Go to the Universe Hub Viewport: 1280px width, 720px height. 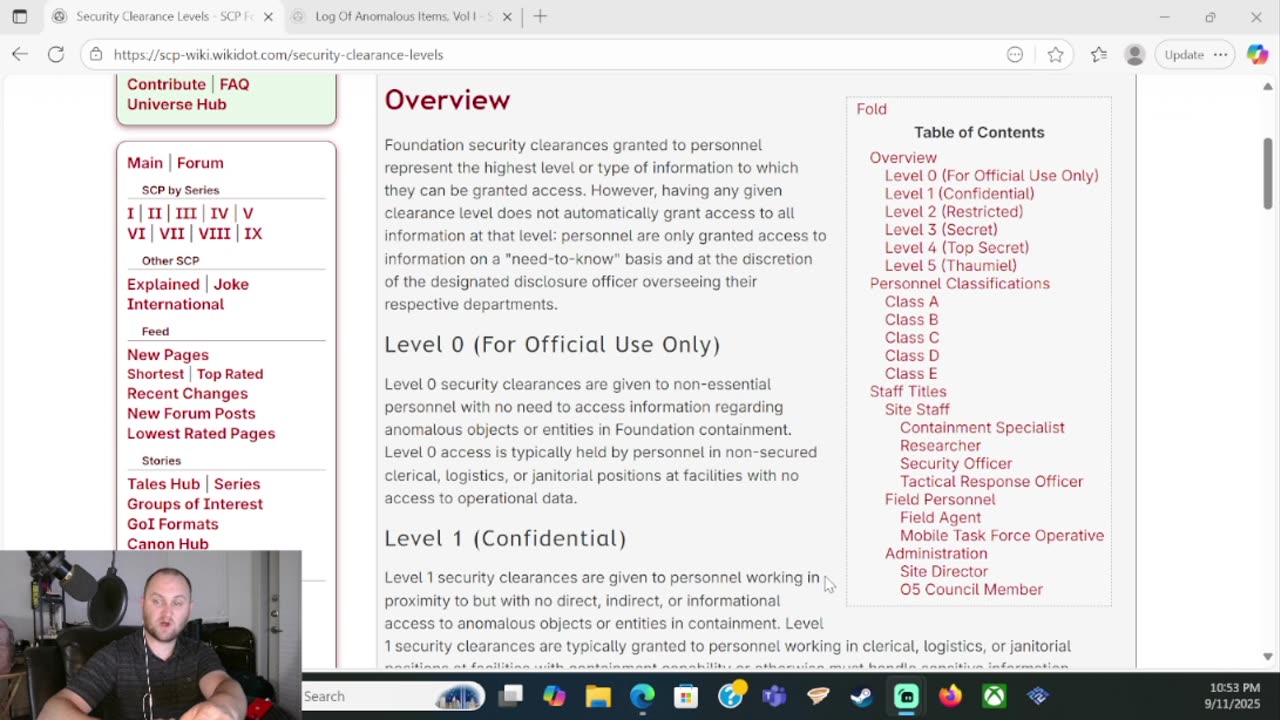coord(177,104)
